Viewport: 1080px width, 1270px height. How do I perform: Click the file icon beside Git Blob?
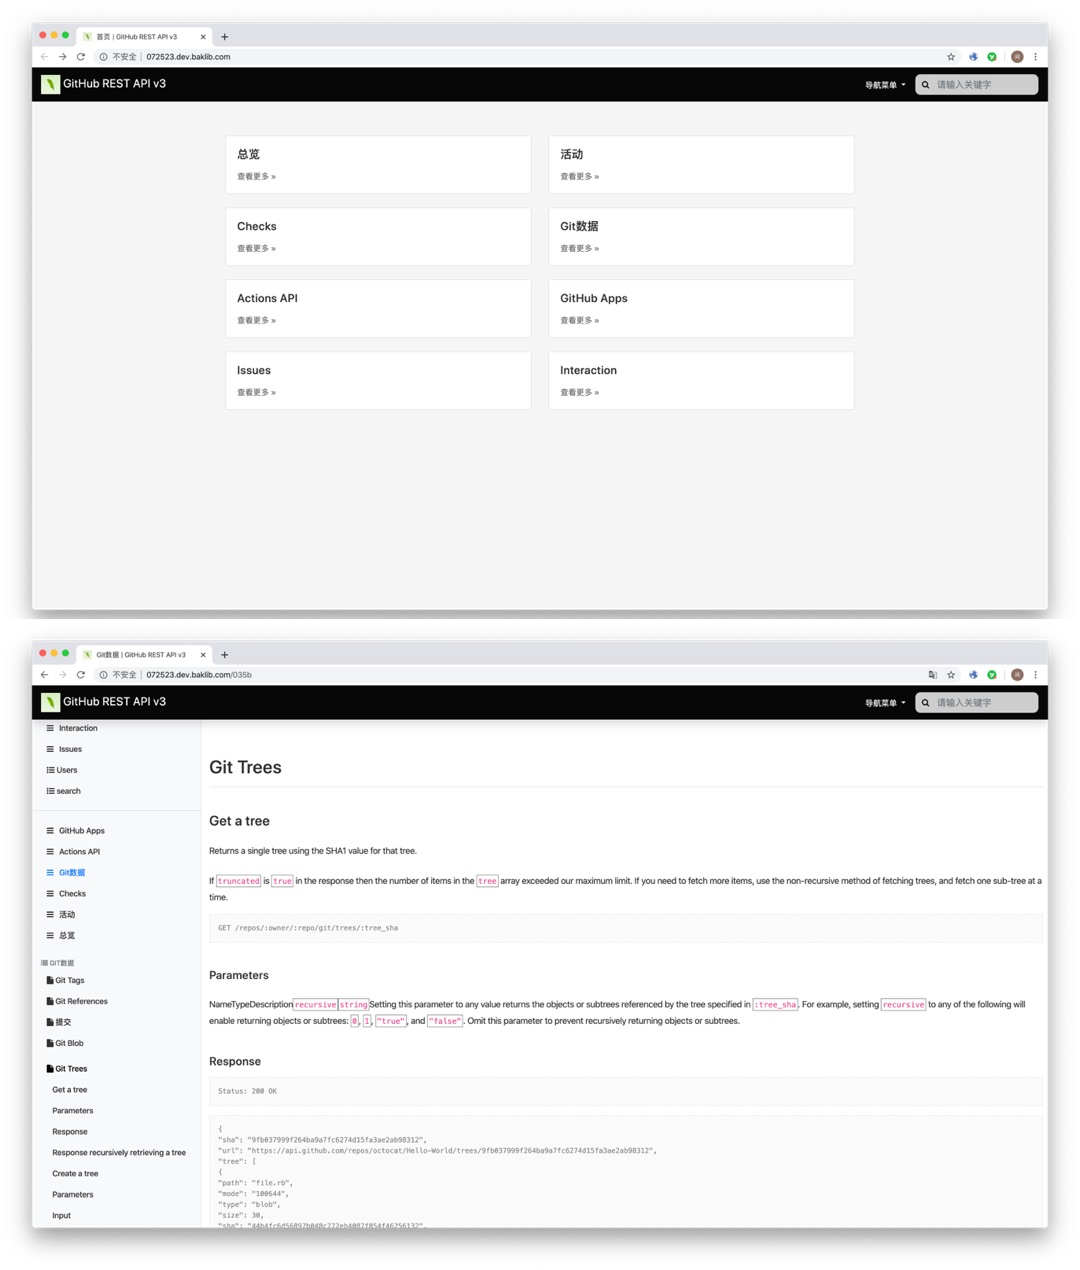50,1043
